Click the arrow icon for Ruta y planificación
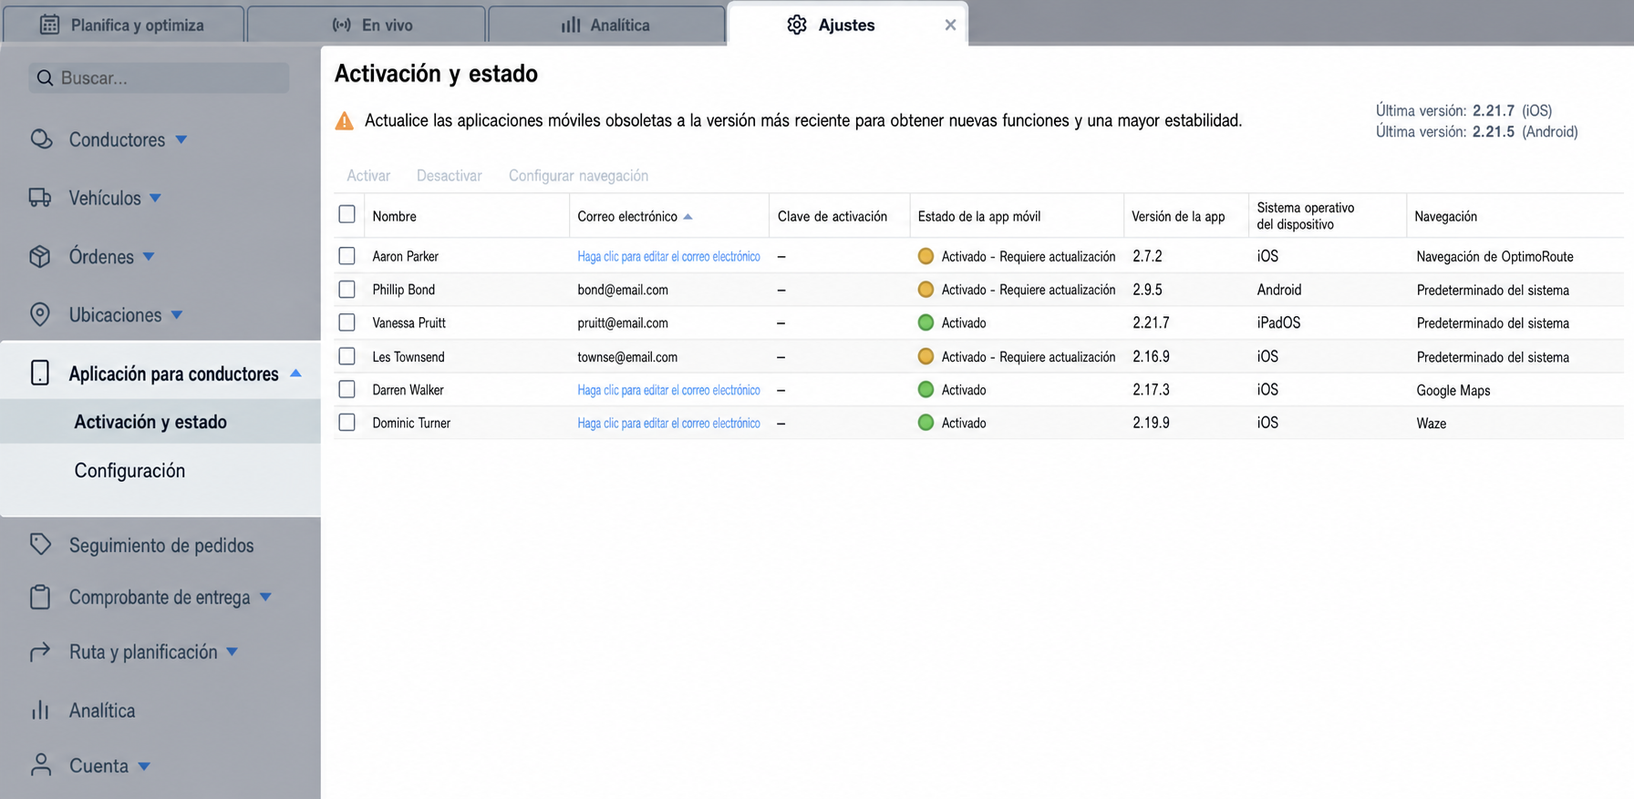Screen dimensions: 1634x799 click(40, 652)
